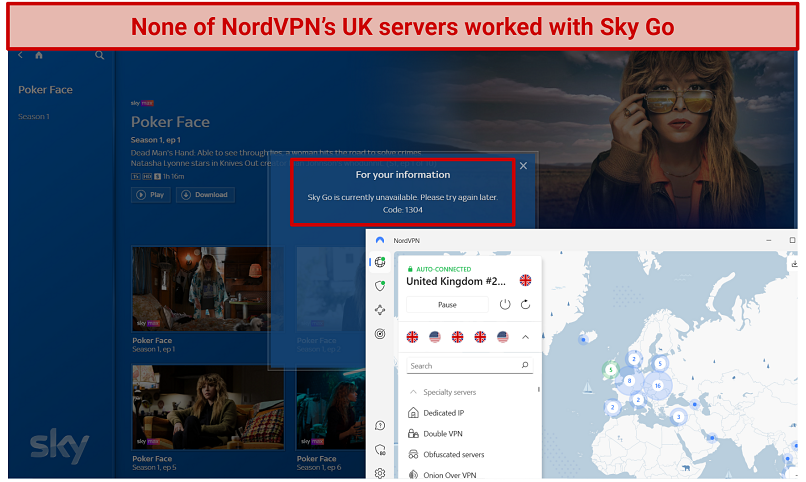
Task: Minimize the NordVPN window
Action: pyautogui.click(x=768, y=240)
